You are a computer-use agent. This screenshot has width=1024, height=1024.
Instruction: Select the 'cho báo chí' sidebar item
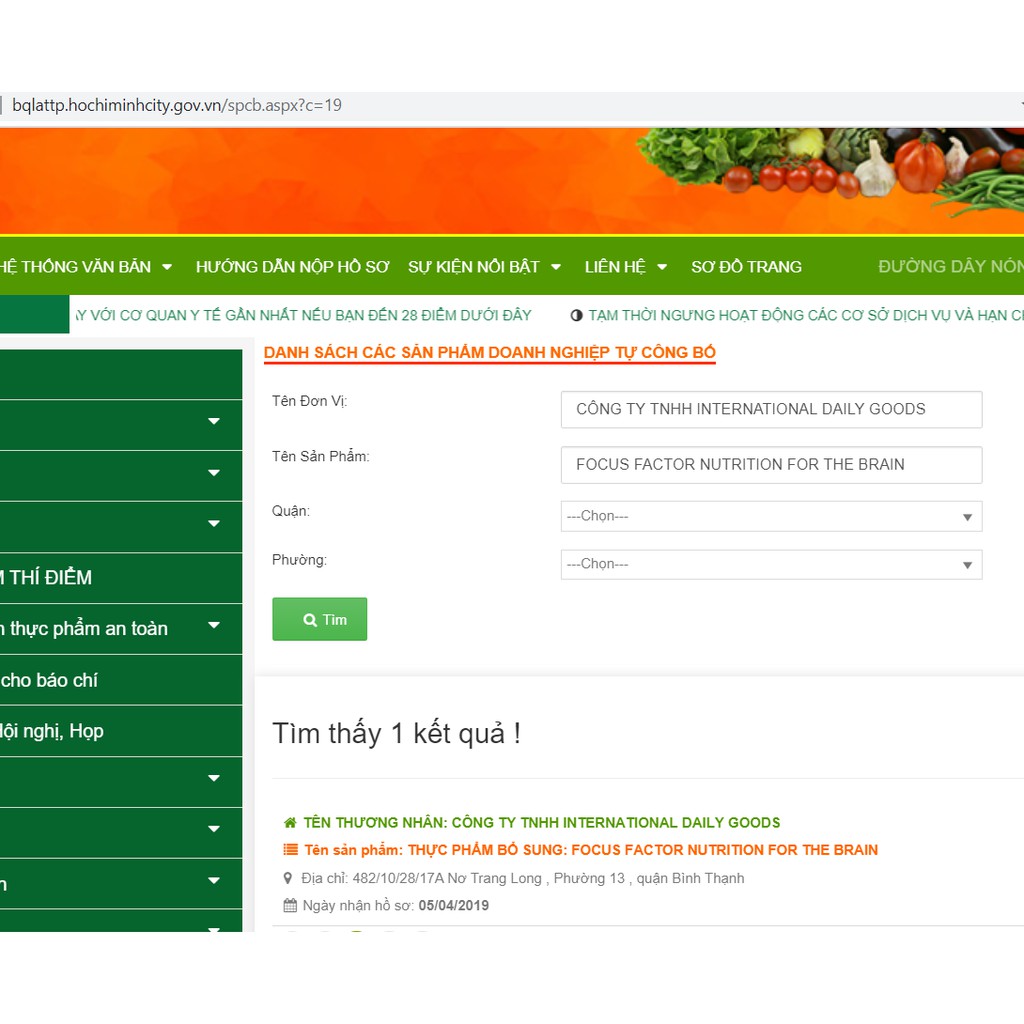pyautogui.click(x=50, y=680)
